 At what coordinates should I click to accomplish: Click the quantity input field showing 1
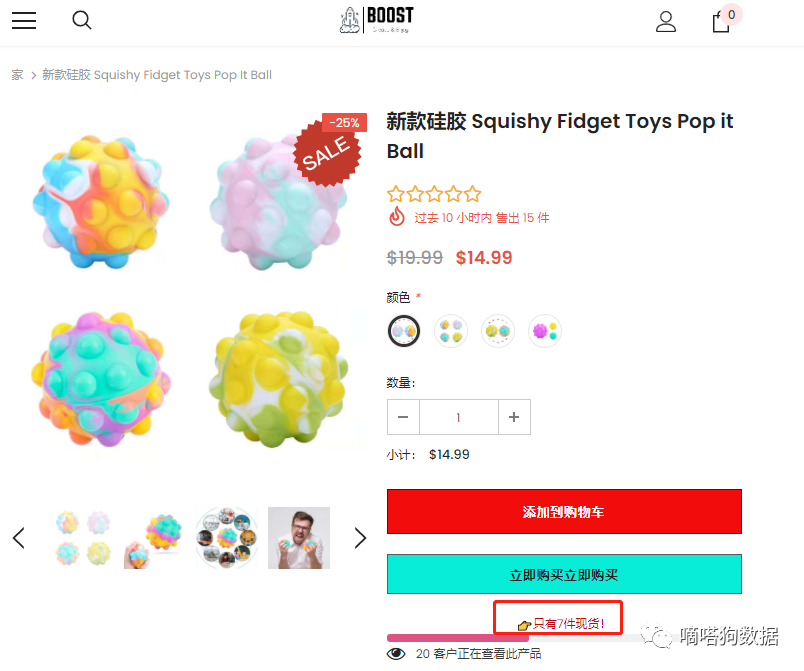(458, 417)
